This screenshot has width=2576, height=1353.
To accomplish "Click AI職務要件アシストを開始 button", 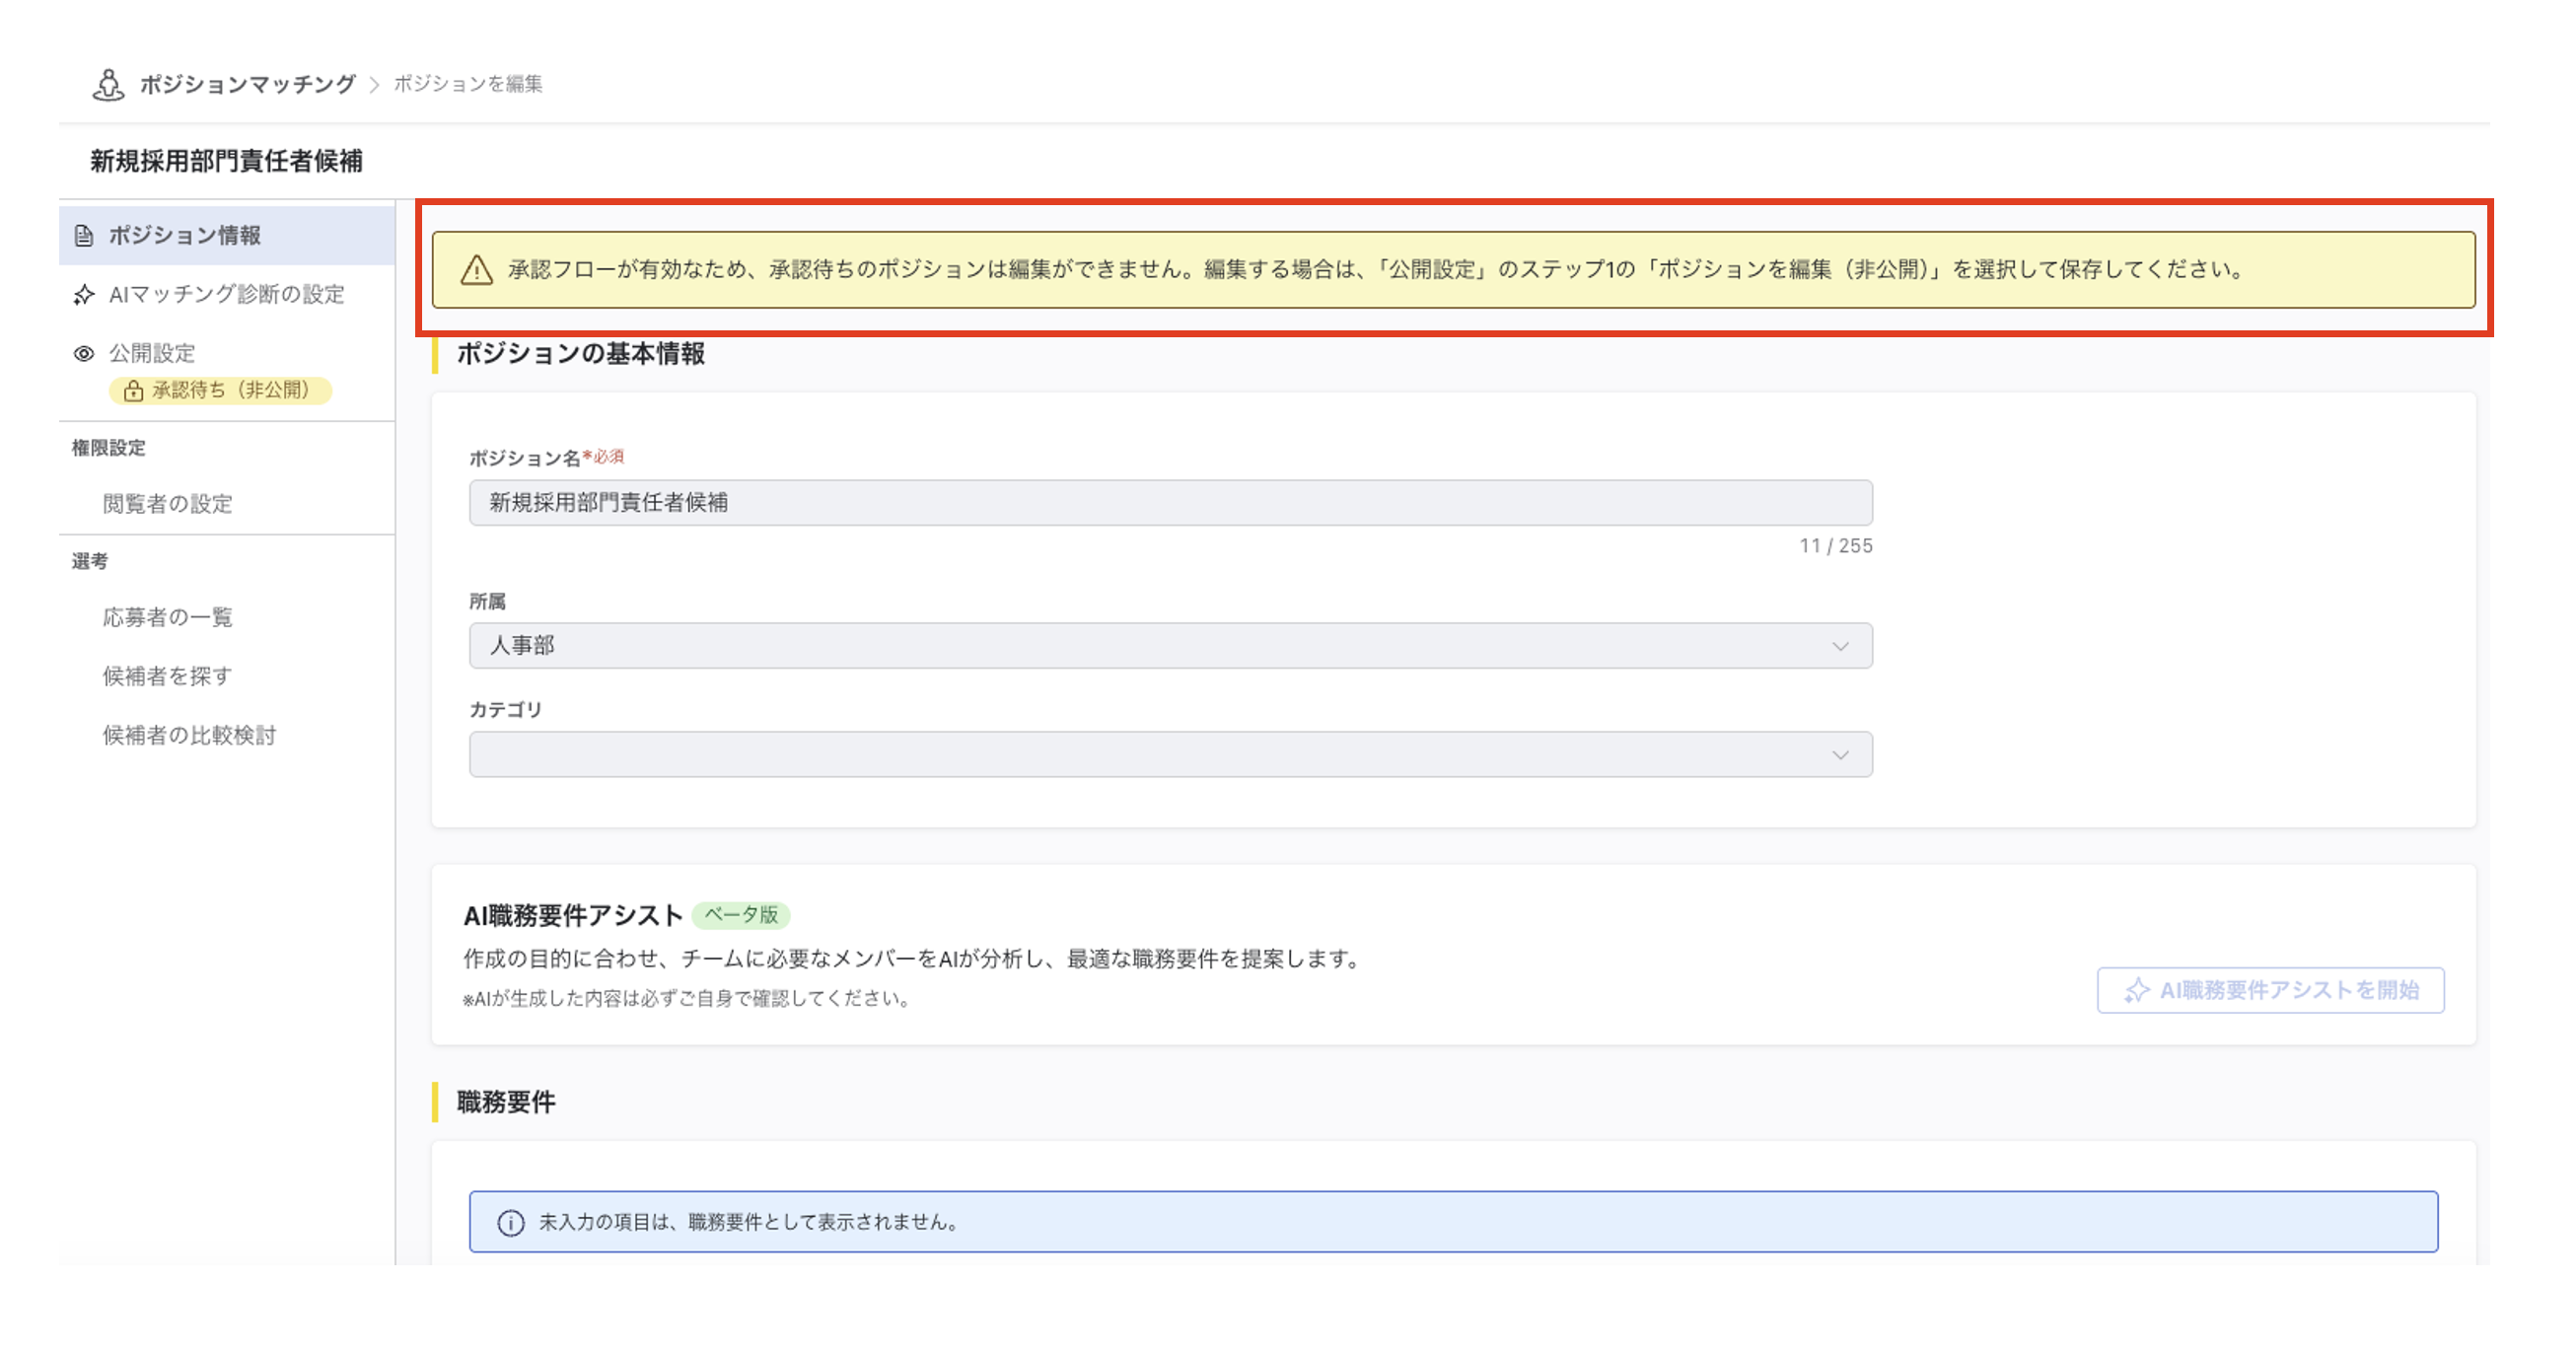I will 2270,990.
